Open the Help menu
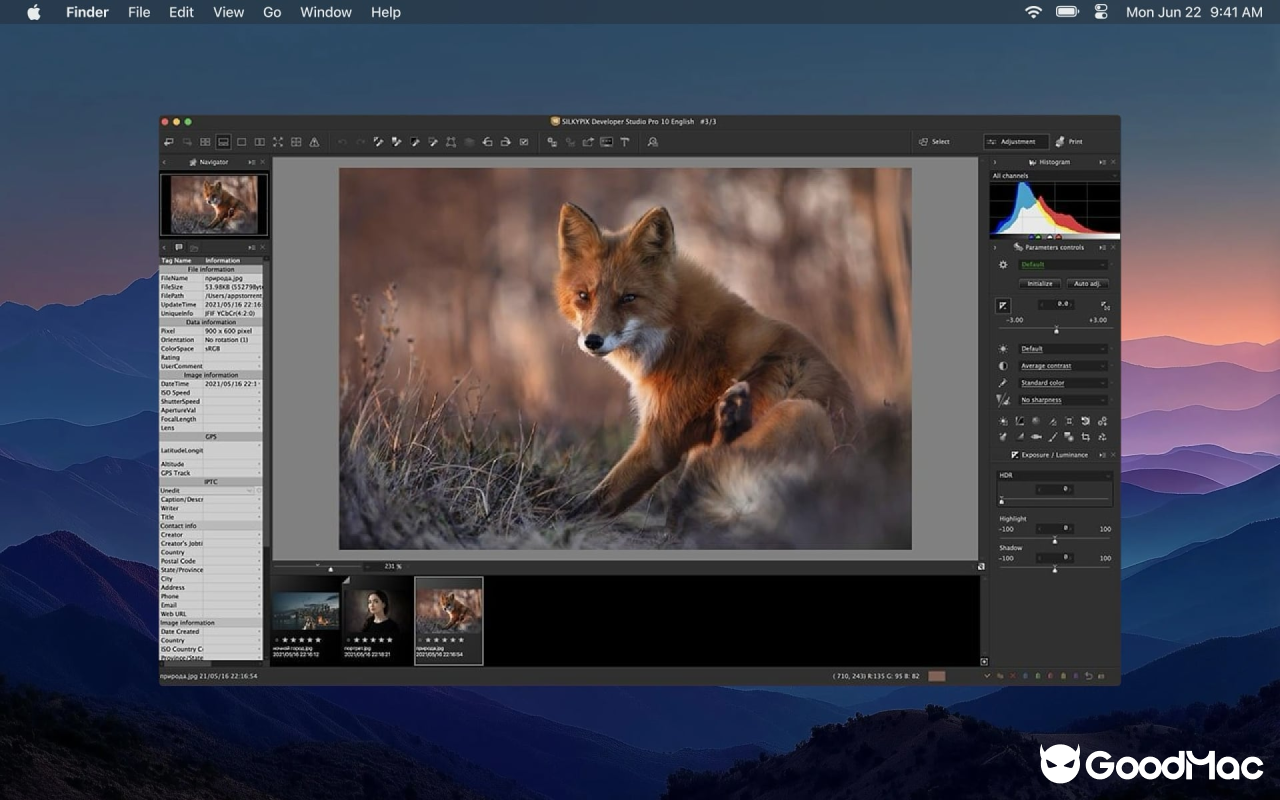 point(386,12)
